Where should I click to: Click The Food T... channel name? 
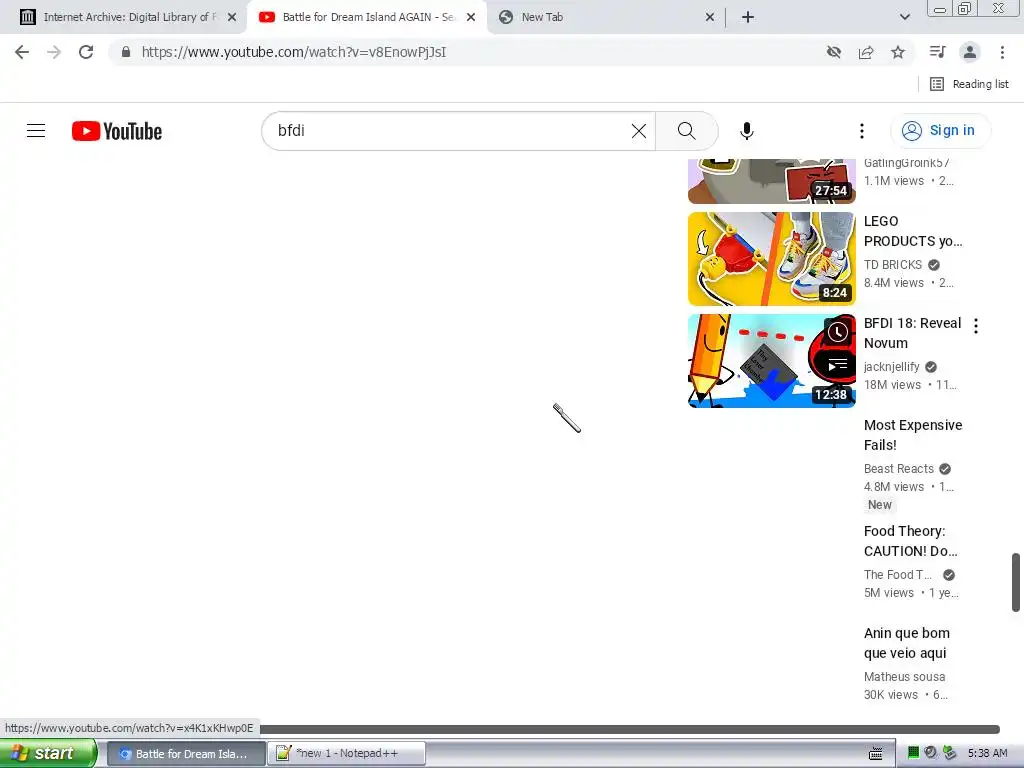coord(898,575)
